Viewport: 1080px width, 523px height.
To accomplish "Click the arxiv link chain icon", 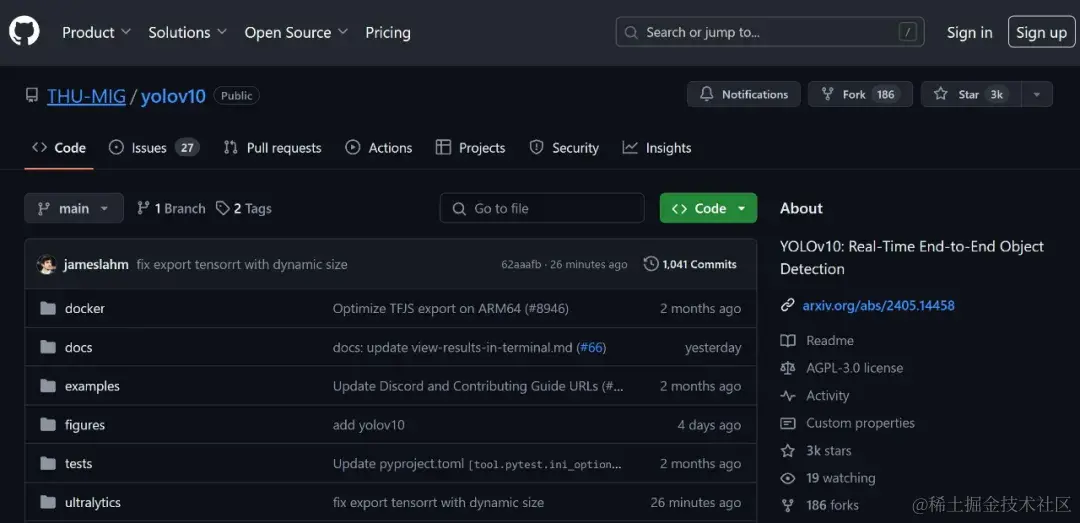I will click(x=788, y=305).
